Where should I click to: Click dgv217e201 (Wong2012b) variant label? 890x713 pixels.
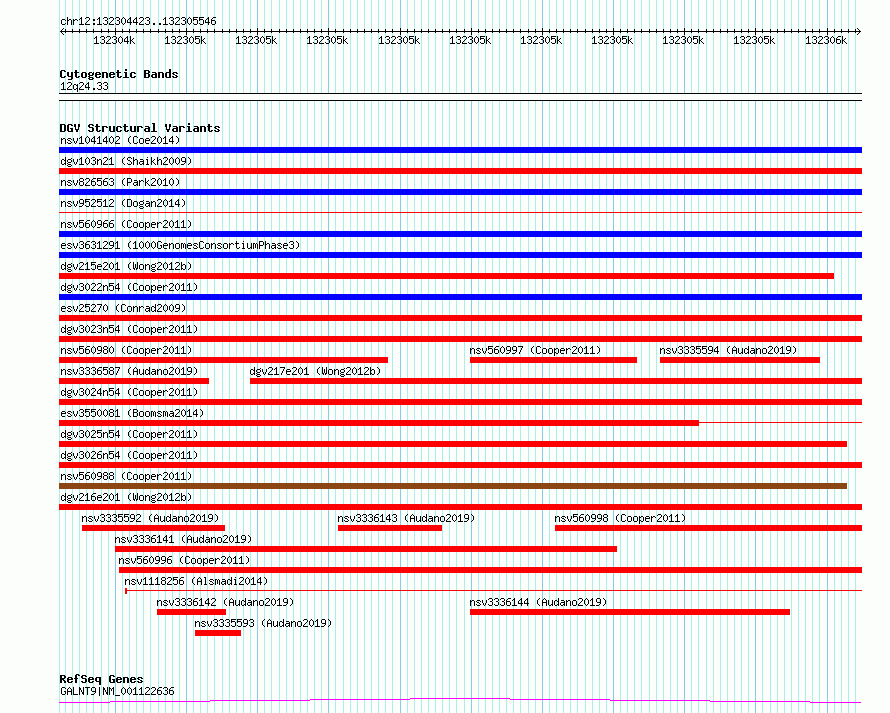click(316, 371)
